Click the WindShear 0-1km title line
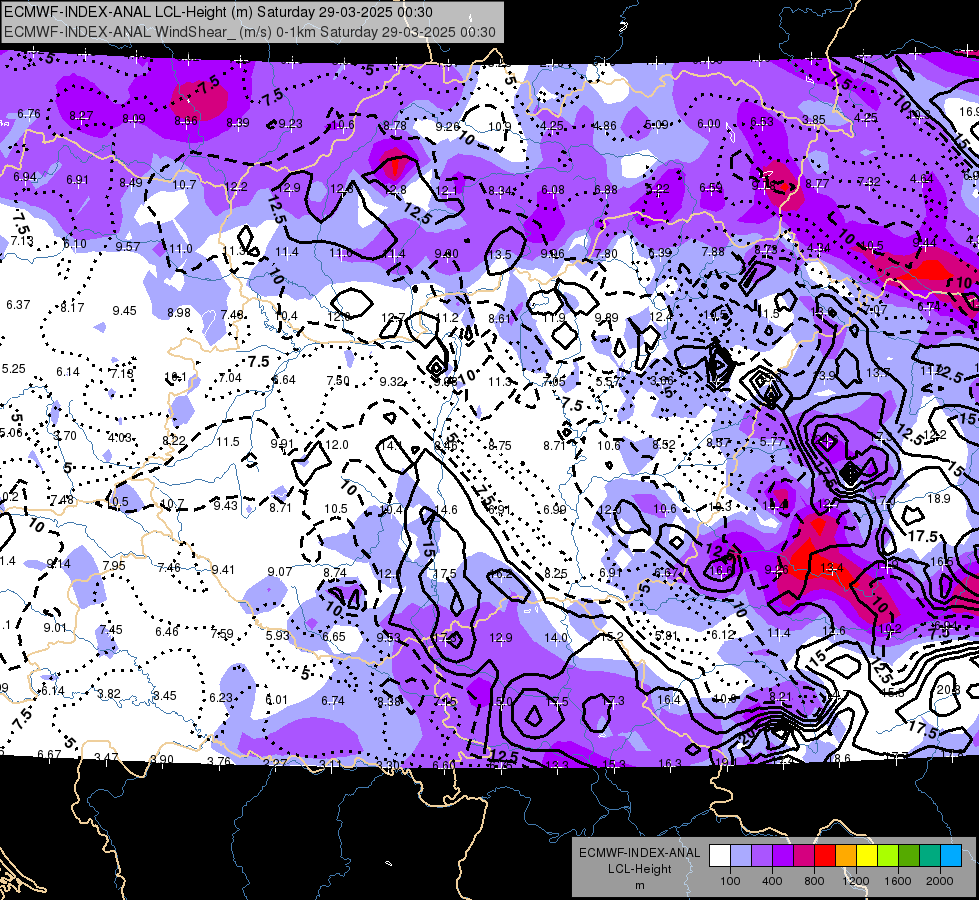This screenshot has width=979, height=900. (x=250, y=32)
